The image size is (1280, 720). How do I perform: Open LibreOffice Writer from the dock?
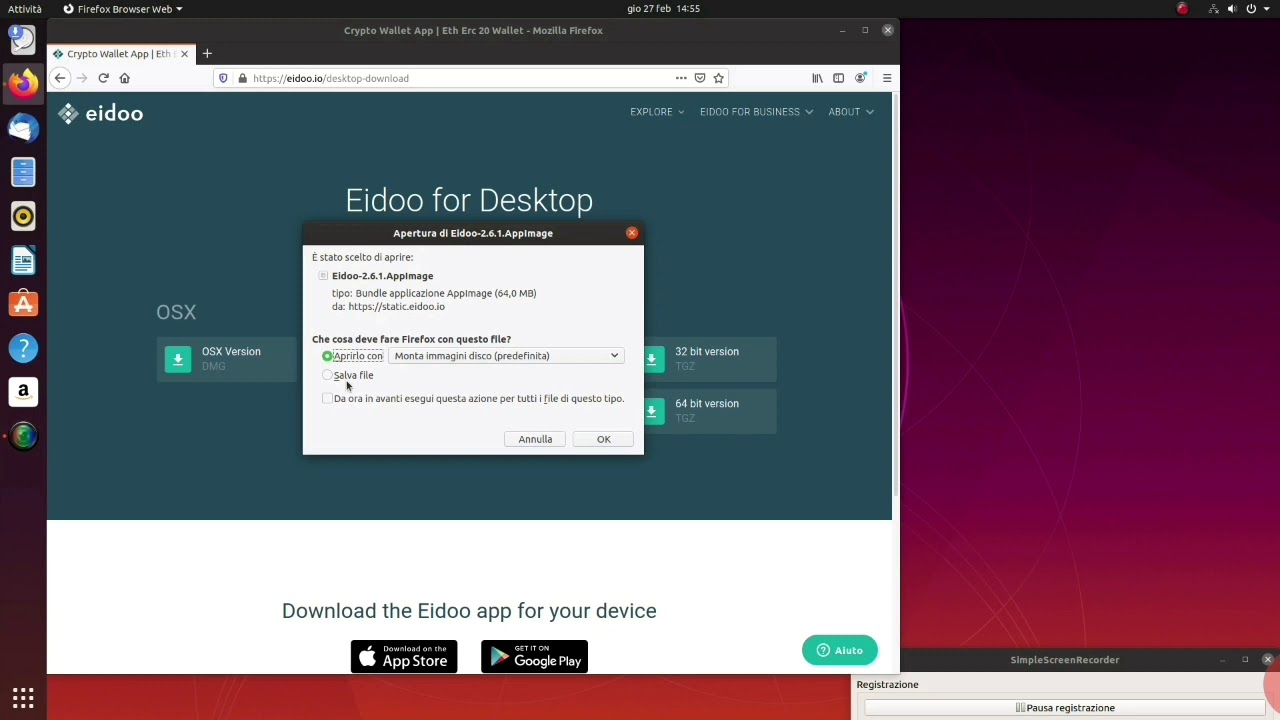point(23,260)
